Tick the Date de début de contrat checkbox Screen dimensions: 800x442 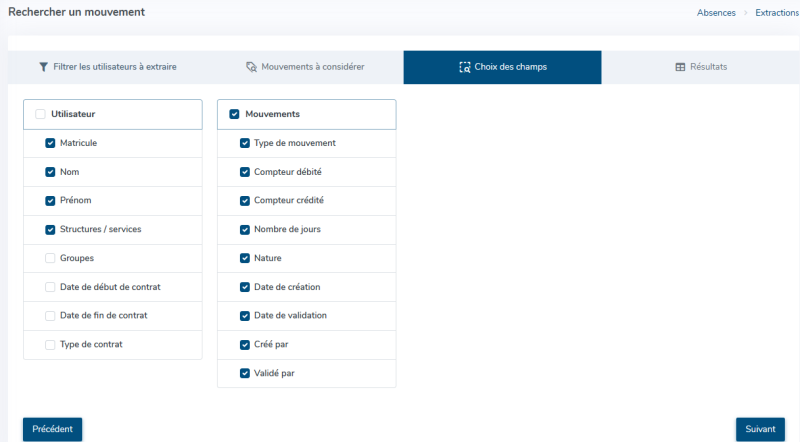coord(50,287)
